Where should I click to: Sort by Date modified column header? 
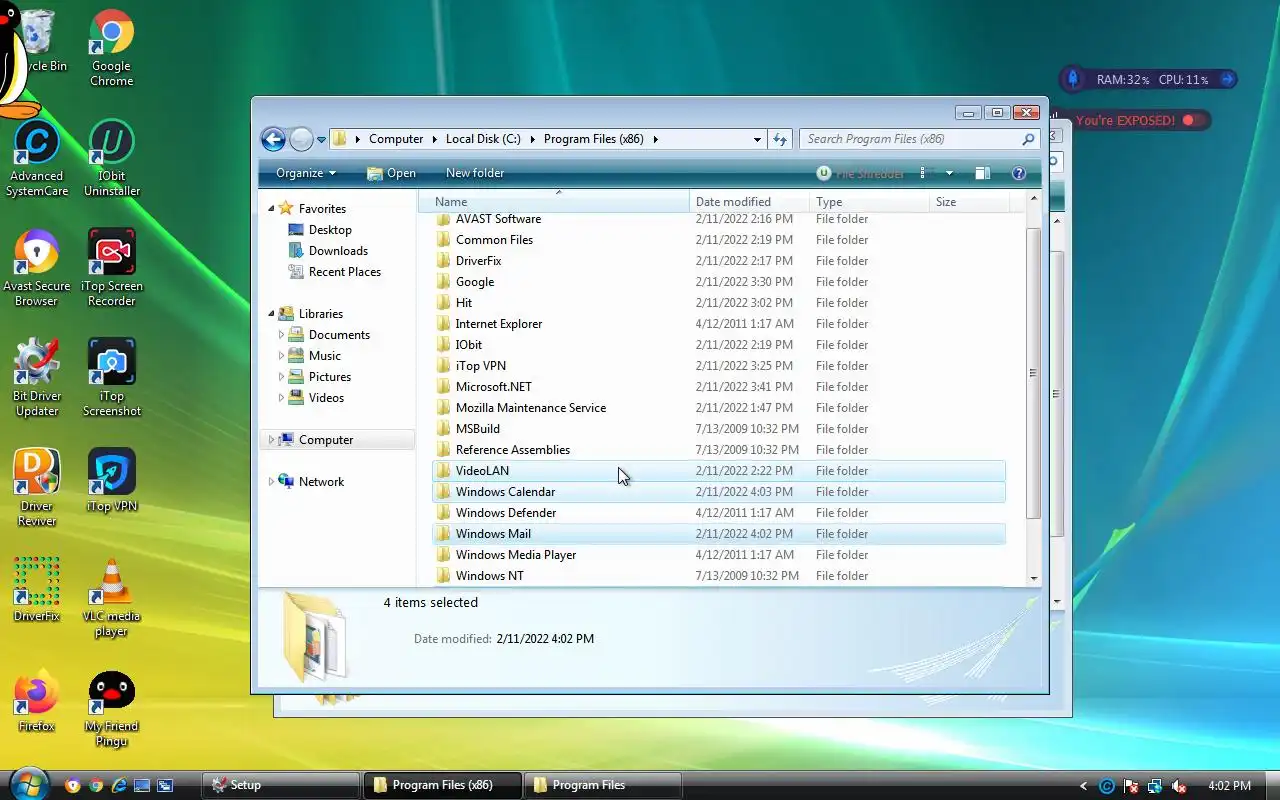tap(750, 202)
